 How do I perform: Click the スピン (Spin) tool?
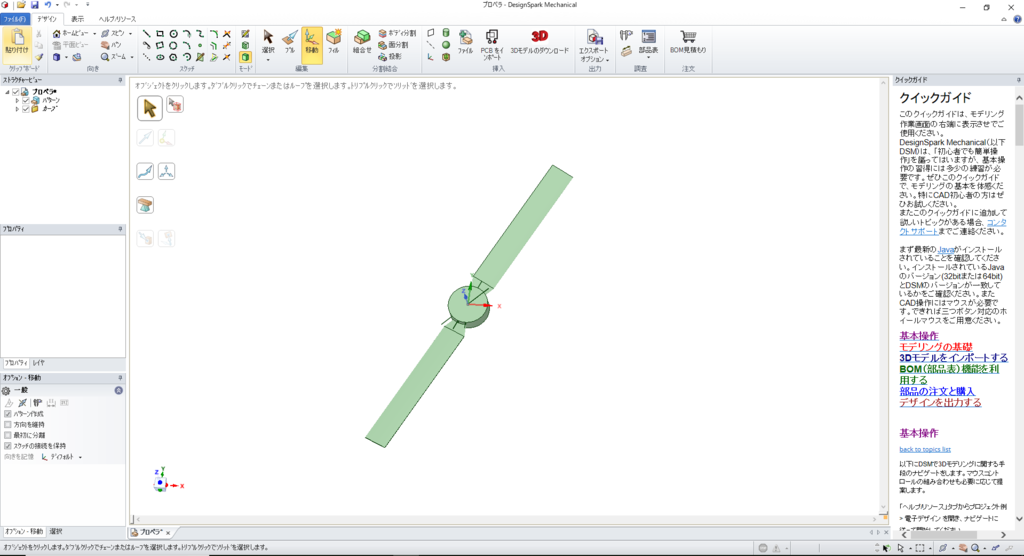coord(113,33)
